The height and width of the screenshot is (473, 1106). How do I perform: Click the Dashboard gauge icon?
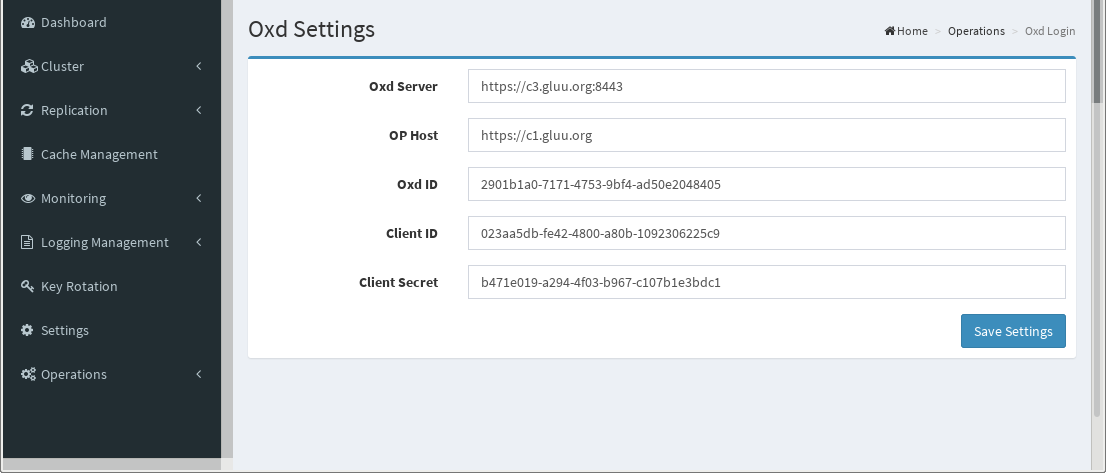tap(28, 23)
